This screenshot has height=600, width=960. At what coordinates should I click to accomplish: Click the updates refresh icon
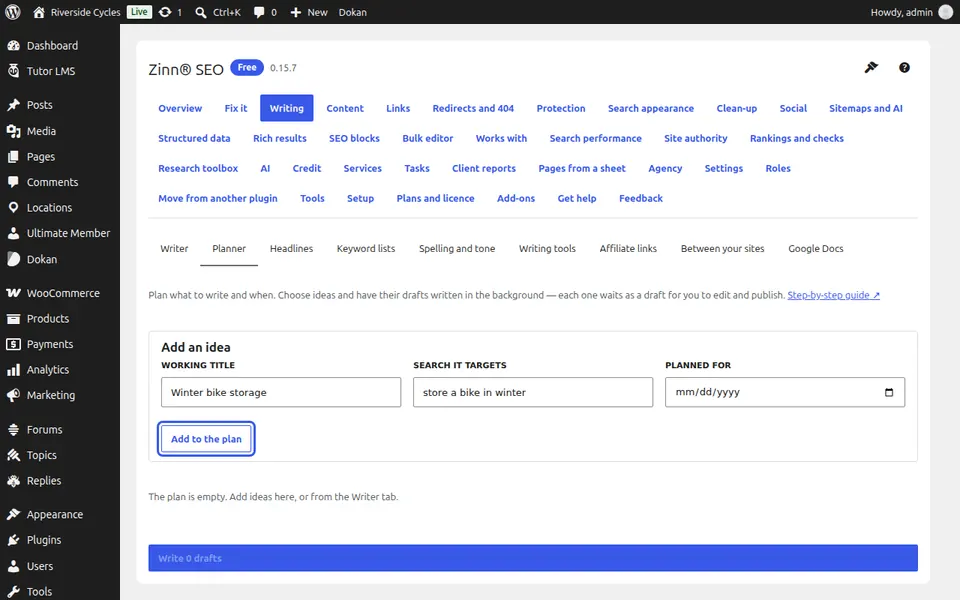click(x=165, y=12)
